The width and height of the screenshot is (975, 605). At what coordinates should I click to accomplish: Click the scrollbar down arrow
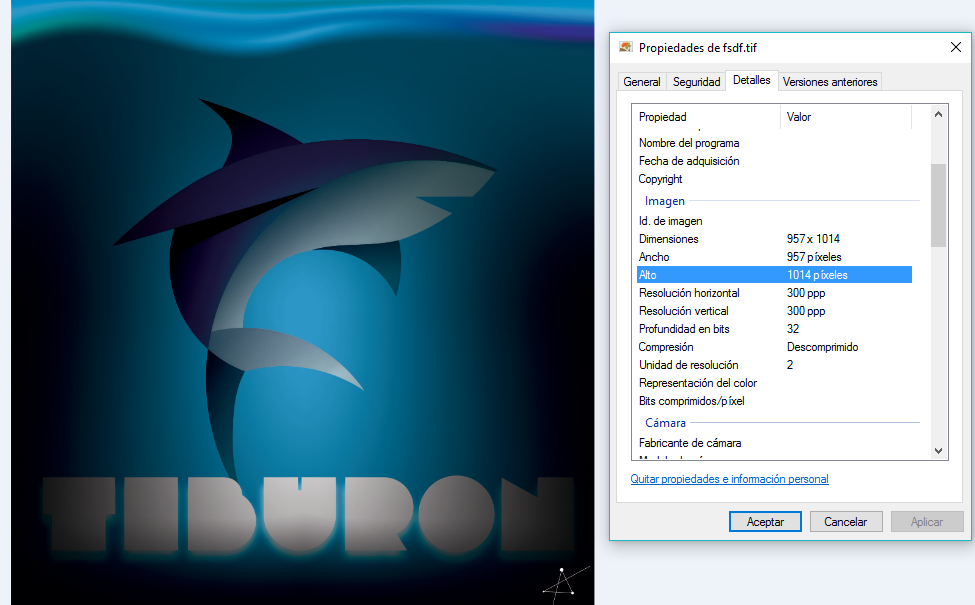[x=938, y=451]
